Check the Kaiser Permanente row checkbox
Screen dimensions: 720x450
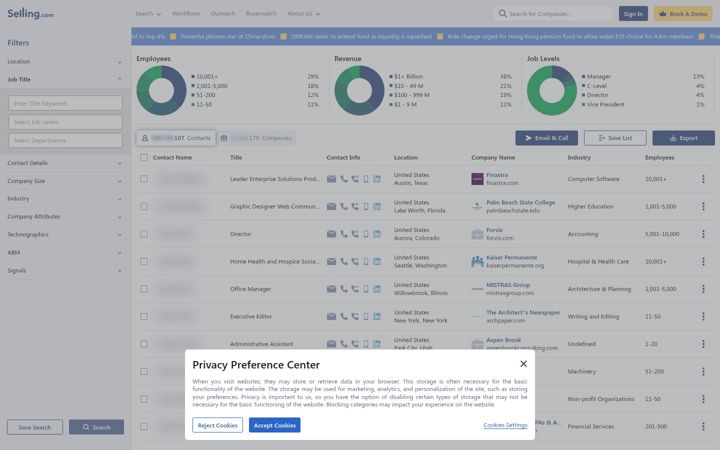(144, 262)
